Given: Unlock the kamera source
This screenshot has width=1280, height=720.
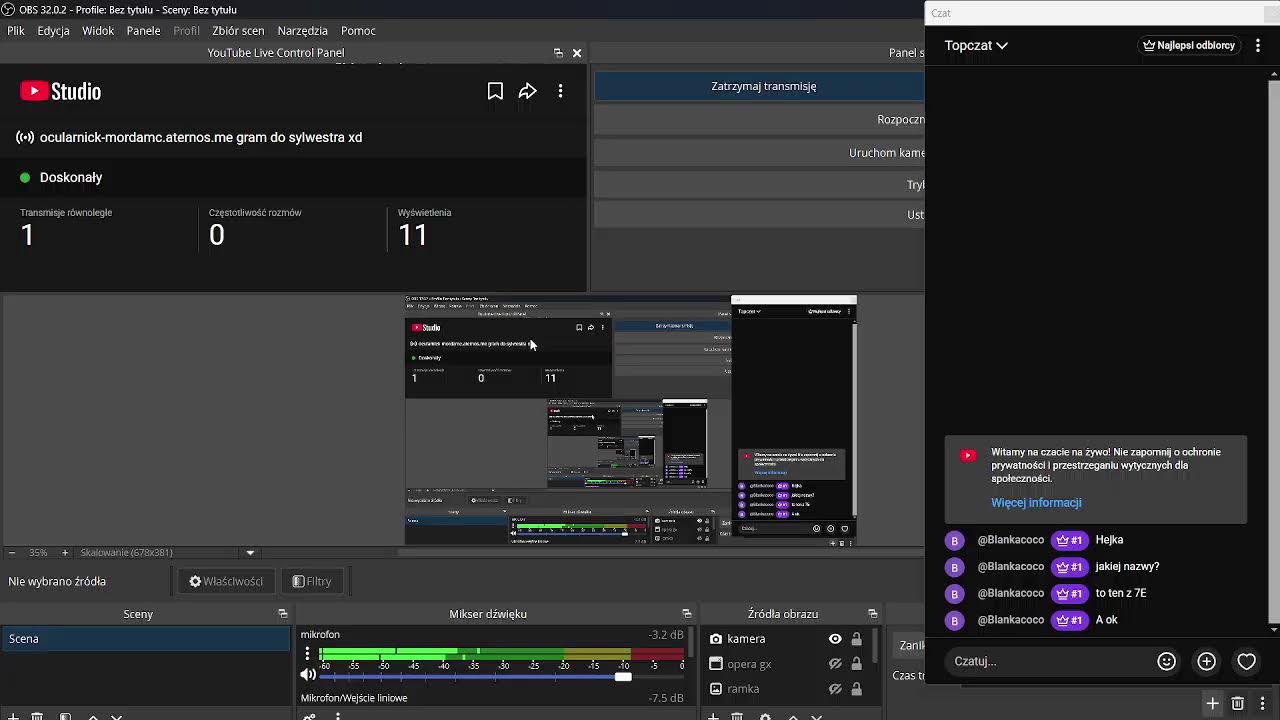Looking at the screenshot, I should click(x=856, y=639).
